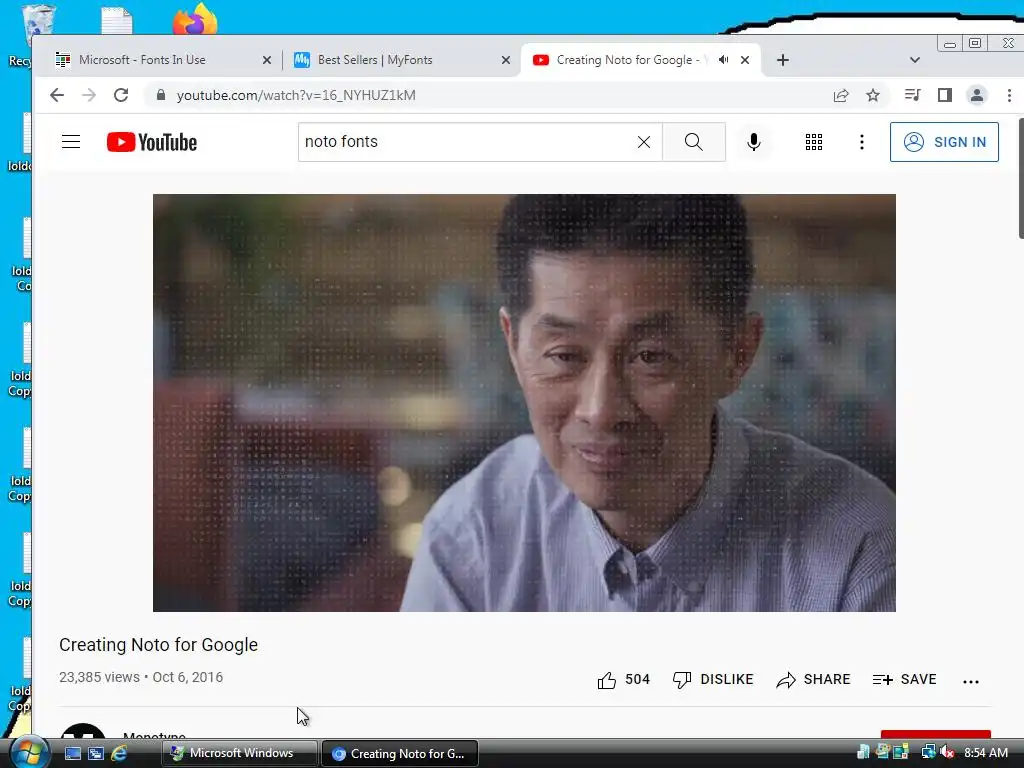Mute the Creating Noto tab speaker icon
The height and width of the screenshot is (768, 1024).
(x=724, y=60)
